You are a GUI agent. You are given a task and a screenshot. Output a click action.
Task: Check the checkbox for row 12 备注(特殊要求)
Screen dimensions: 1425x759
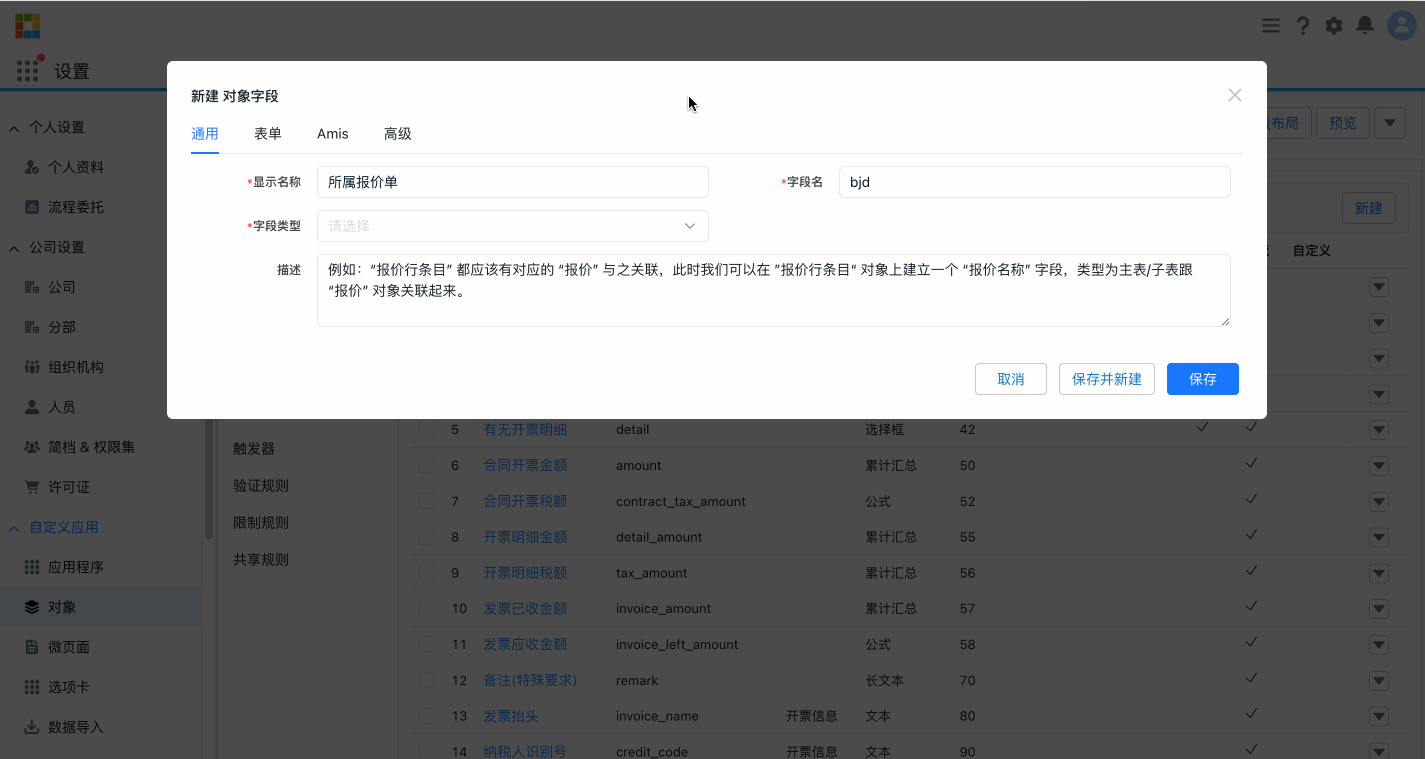(x=427, y=680)
